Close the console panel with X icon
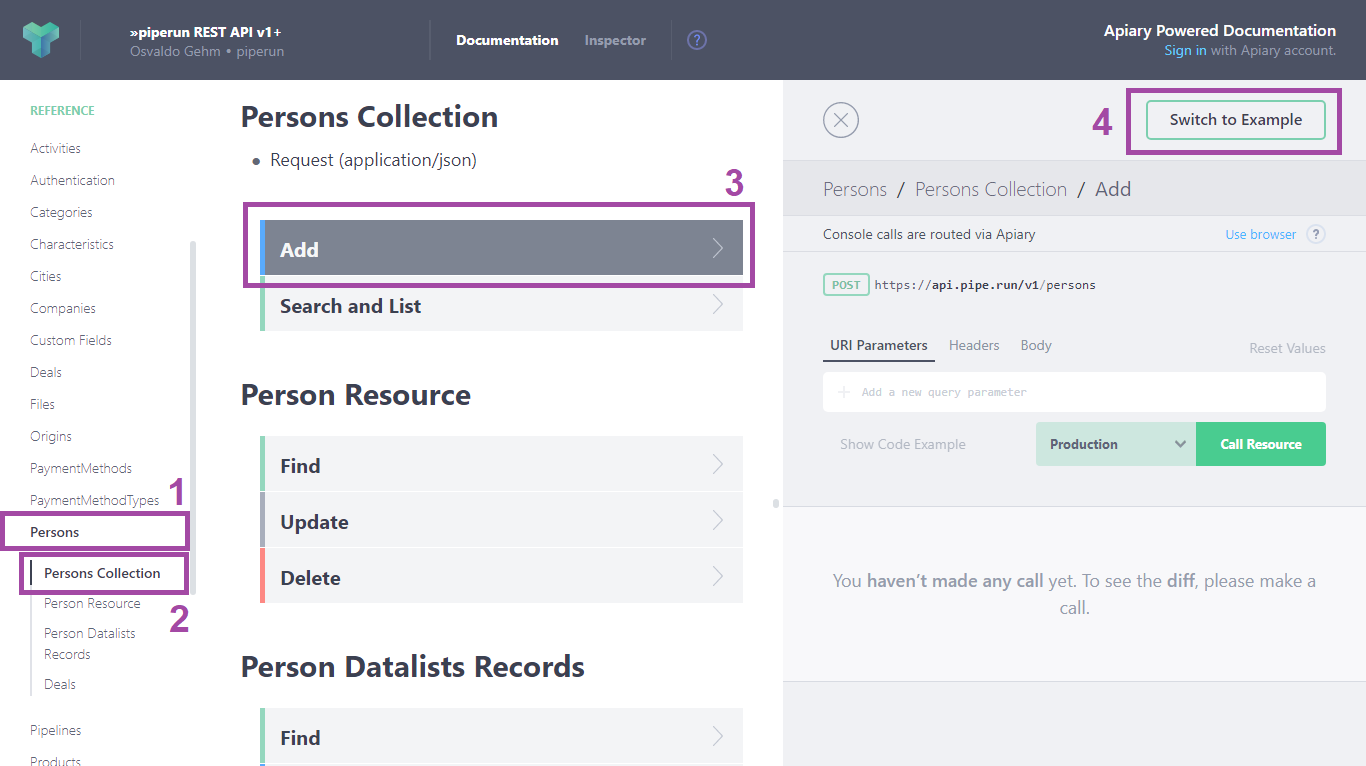This screenshot has height=766, width=1366. [x=841, y=120]
